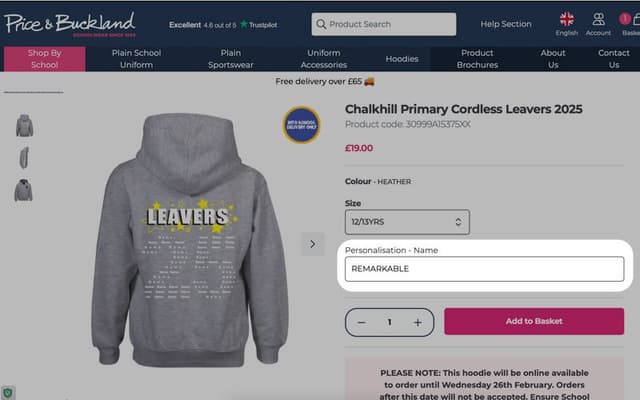
Task: Click the Price & Buckland logo
Action: tap(70, 24)
